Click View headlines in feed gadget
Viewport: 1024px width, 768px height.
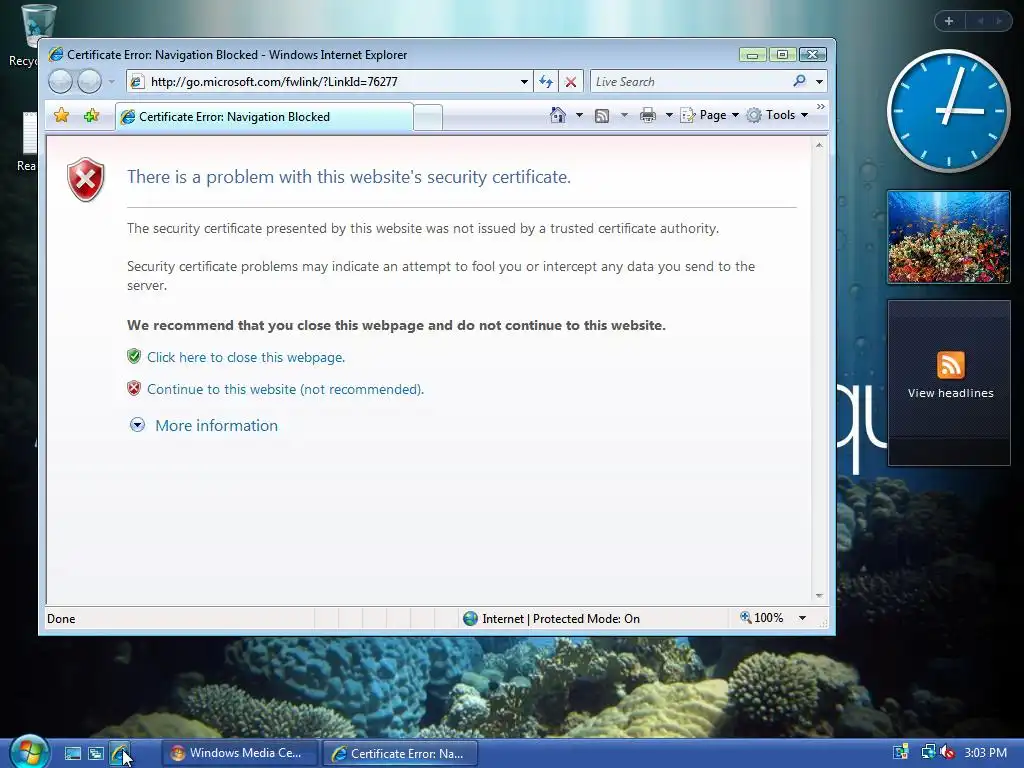click(x=950, y=393)
